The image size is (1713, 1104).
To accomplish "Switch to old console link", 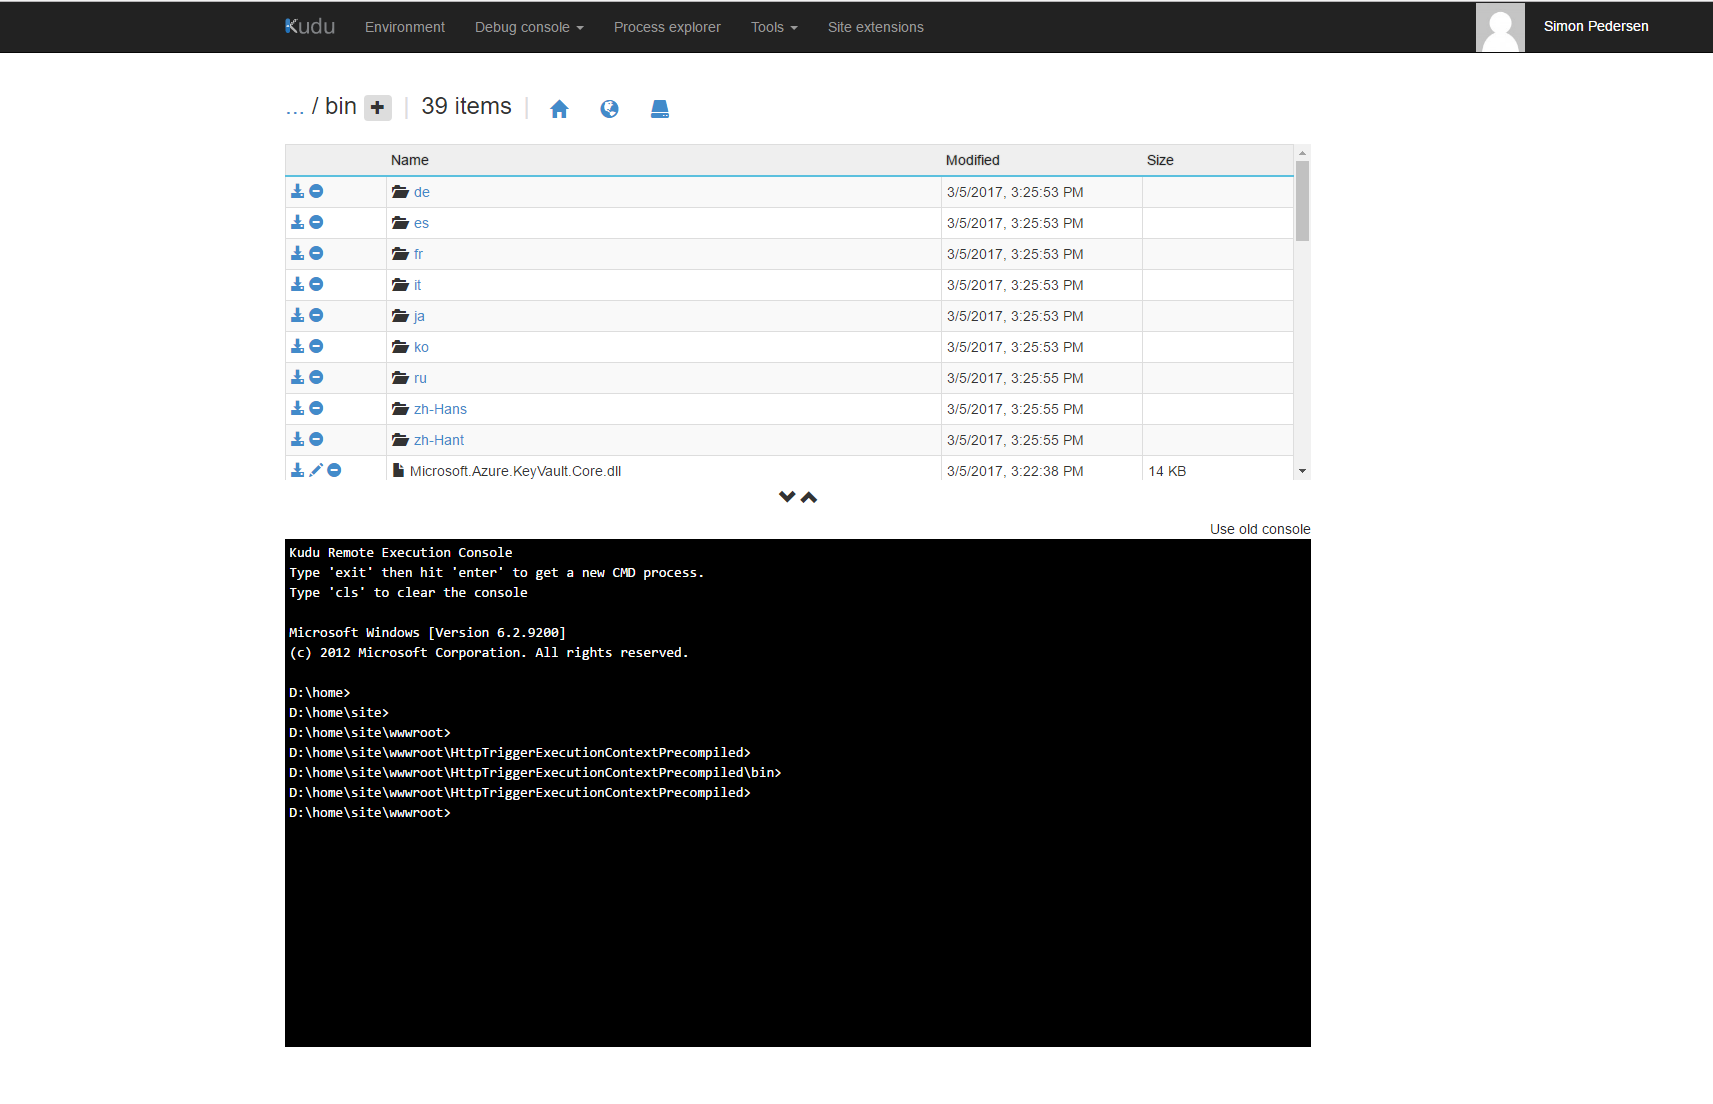I will pos(1260,529).
